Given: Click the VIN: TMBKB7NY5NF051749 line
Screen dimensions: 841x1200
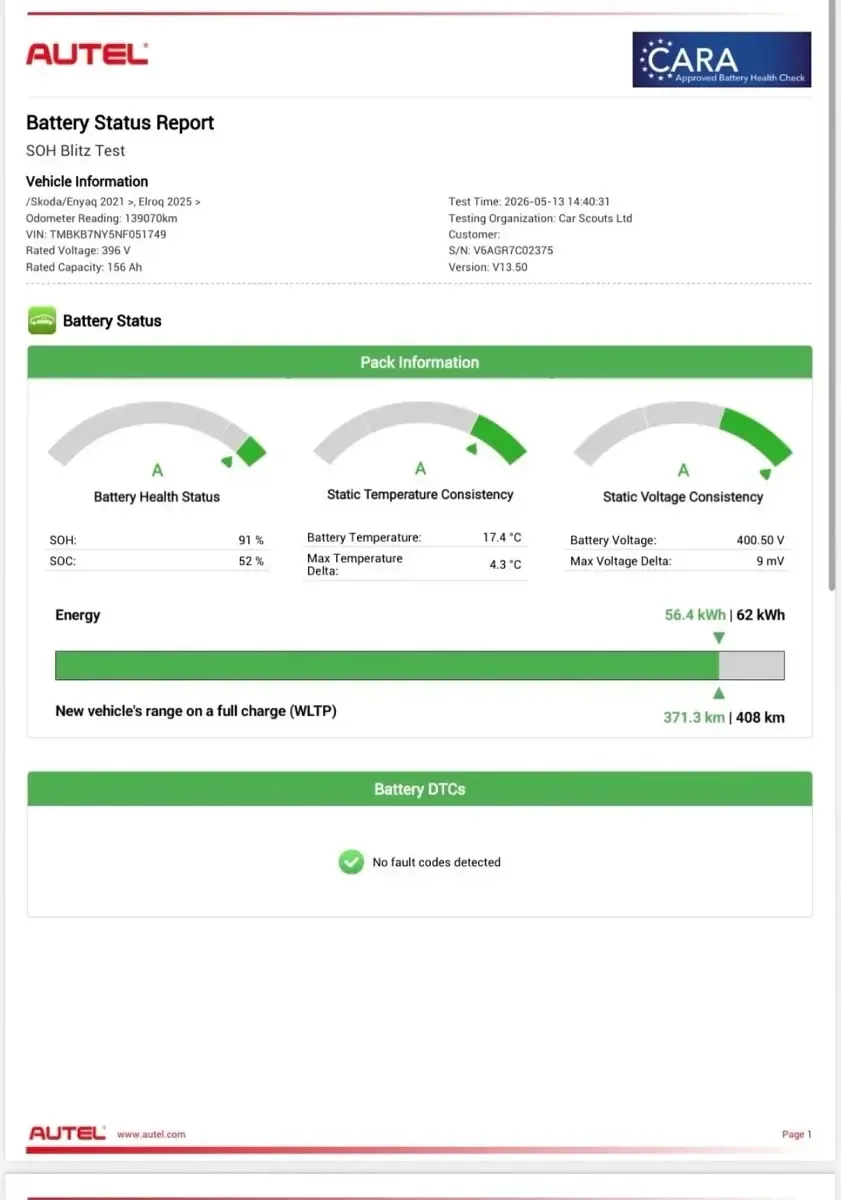Looking at the screenshot, I should tap(96, 234).
